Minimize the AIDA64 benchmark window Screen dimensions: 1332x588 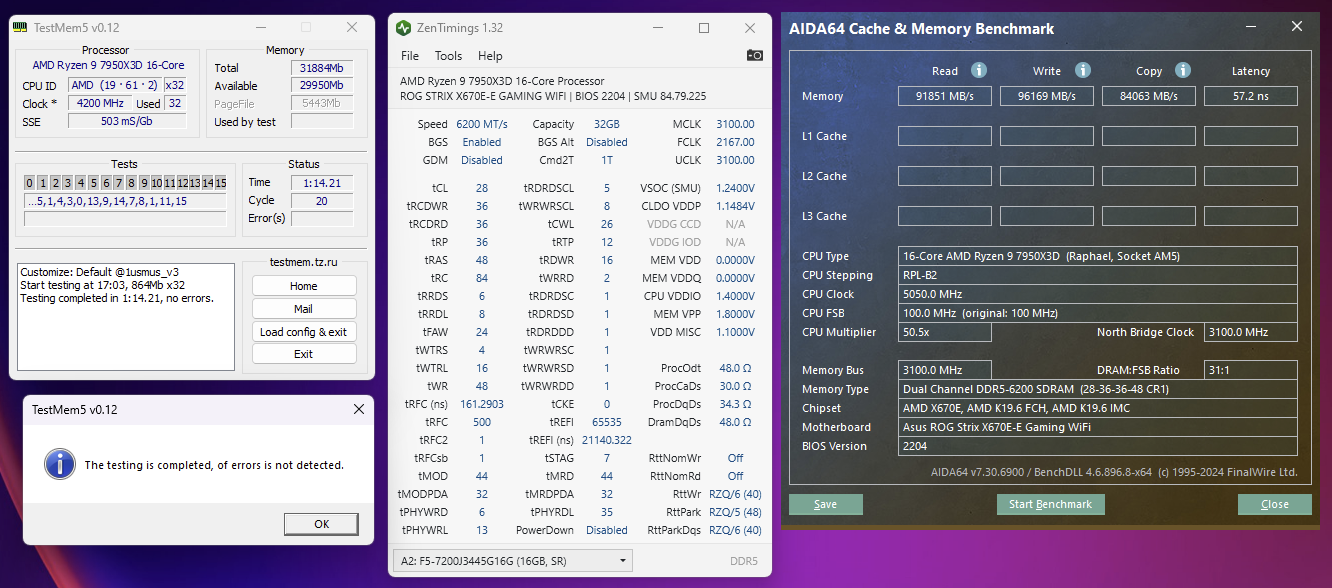pyautogui.click(x=1250, y=27)
